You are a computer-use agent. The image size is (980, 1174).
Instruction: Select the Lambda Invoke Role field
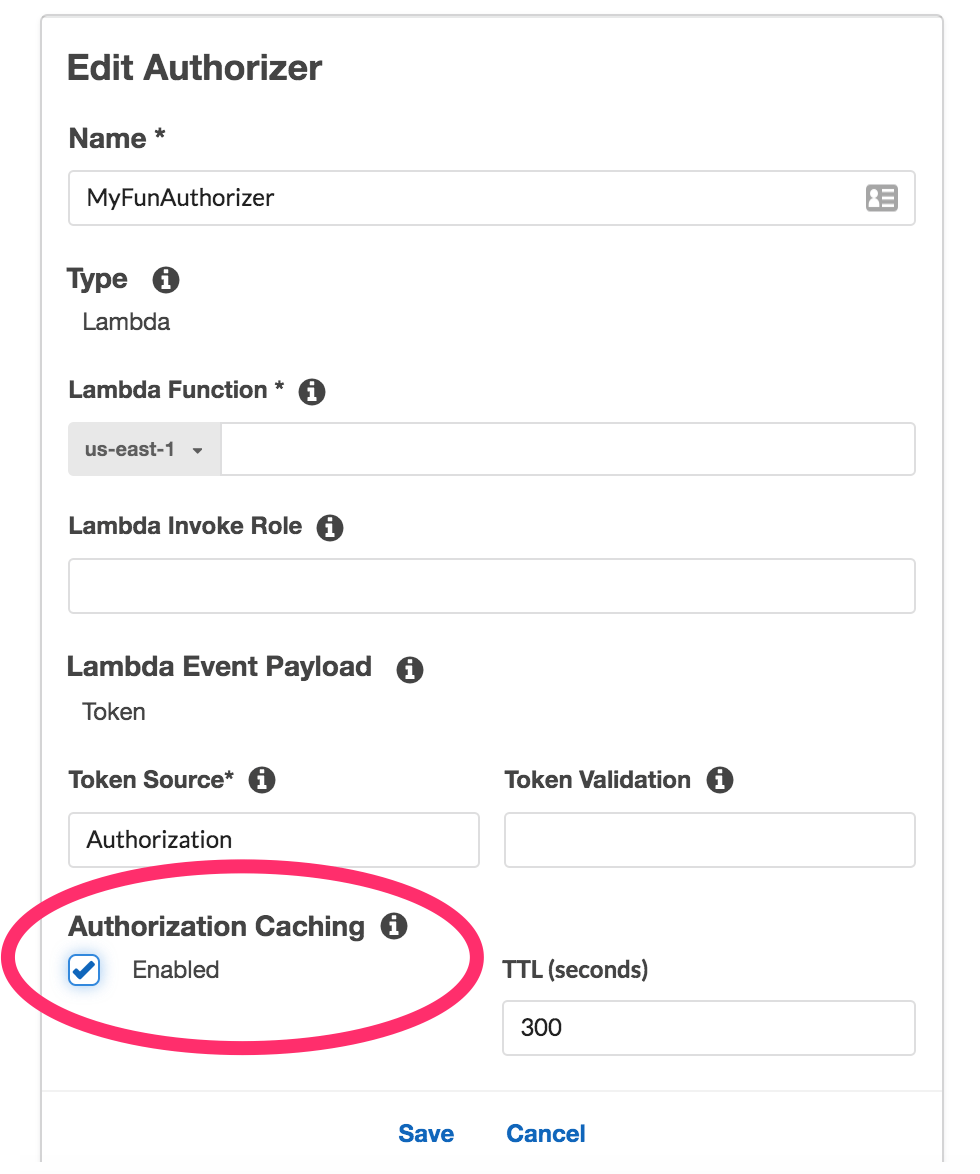(490, 586)
